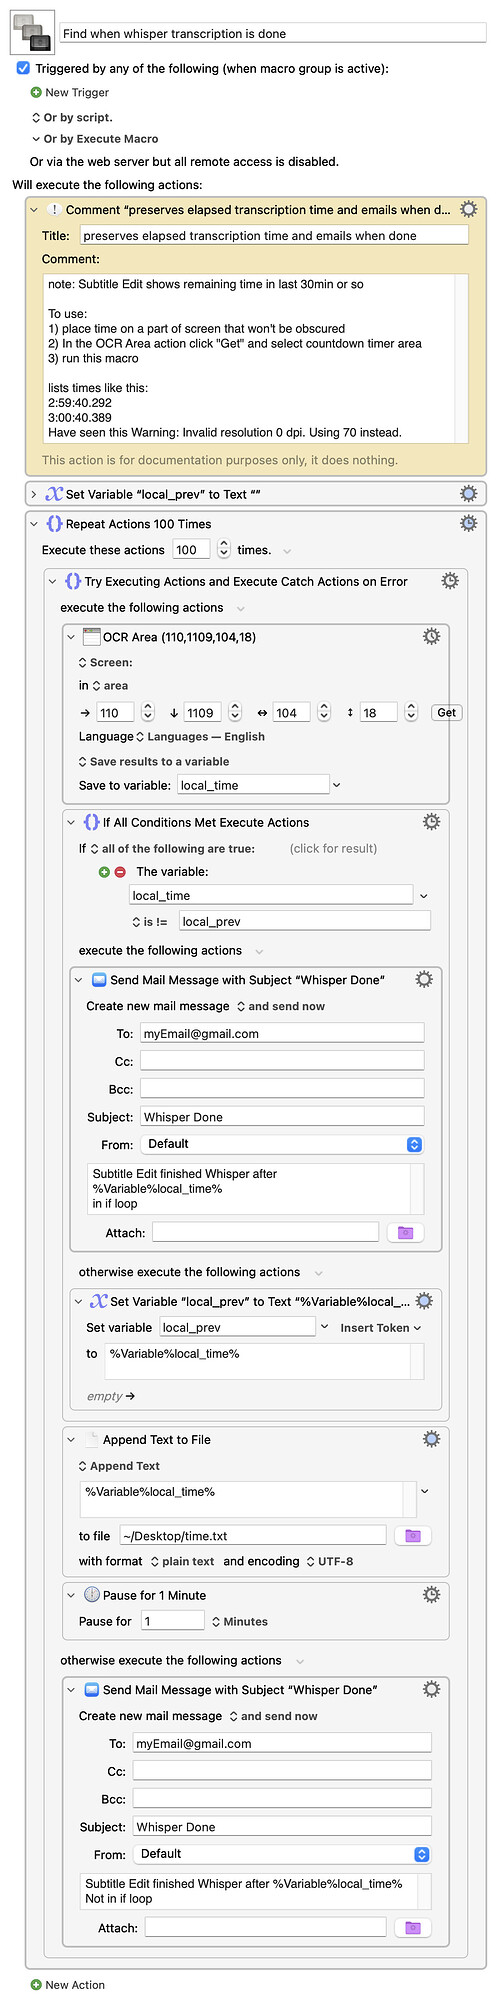Click the green New Action plus icon
496x2000 pixels.
point(36,1985)
